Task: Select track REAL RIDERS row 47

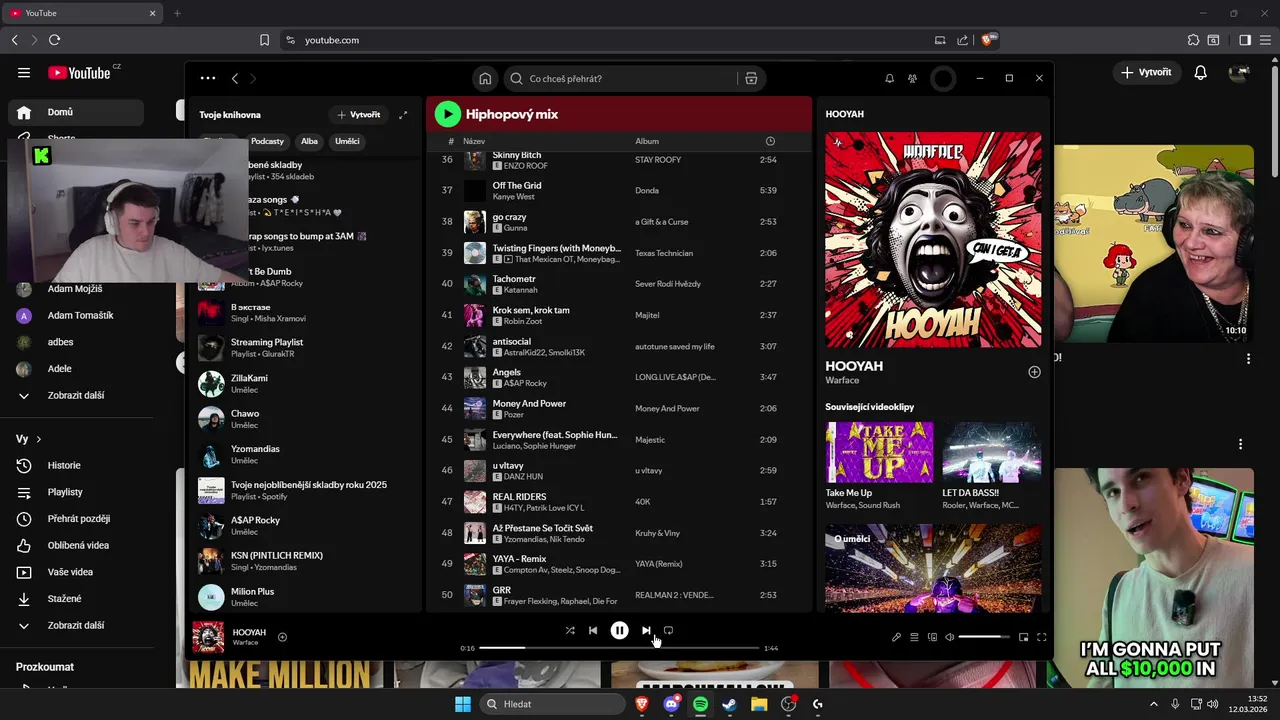Action: click(x=619, y=502)
